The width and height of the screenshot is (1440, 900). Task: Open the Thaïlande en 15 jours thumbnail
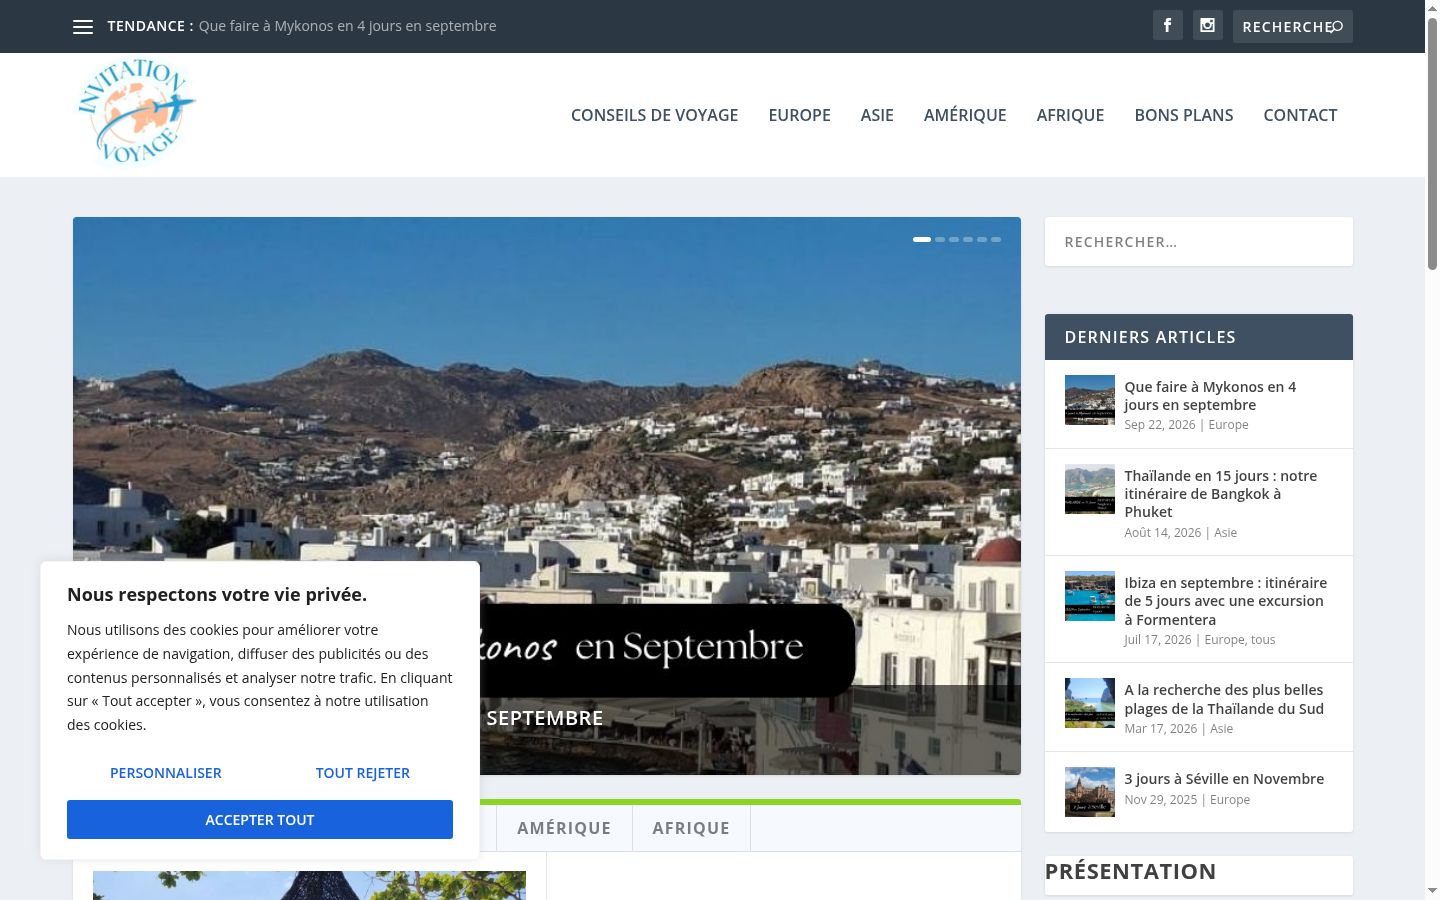(x=1090, y=489)
